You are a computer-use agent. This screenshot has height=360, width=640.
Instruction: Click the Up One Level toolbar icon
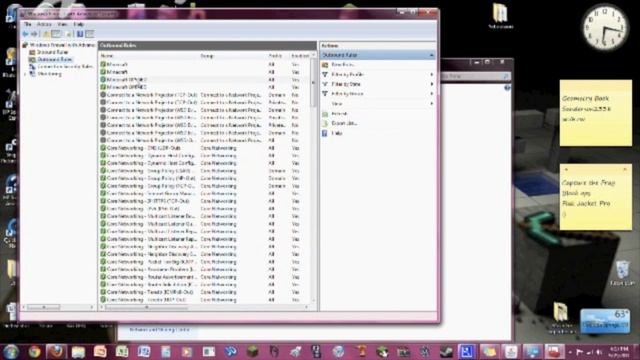pos(46,34)
